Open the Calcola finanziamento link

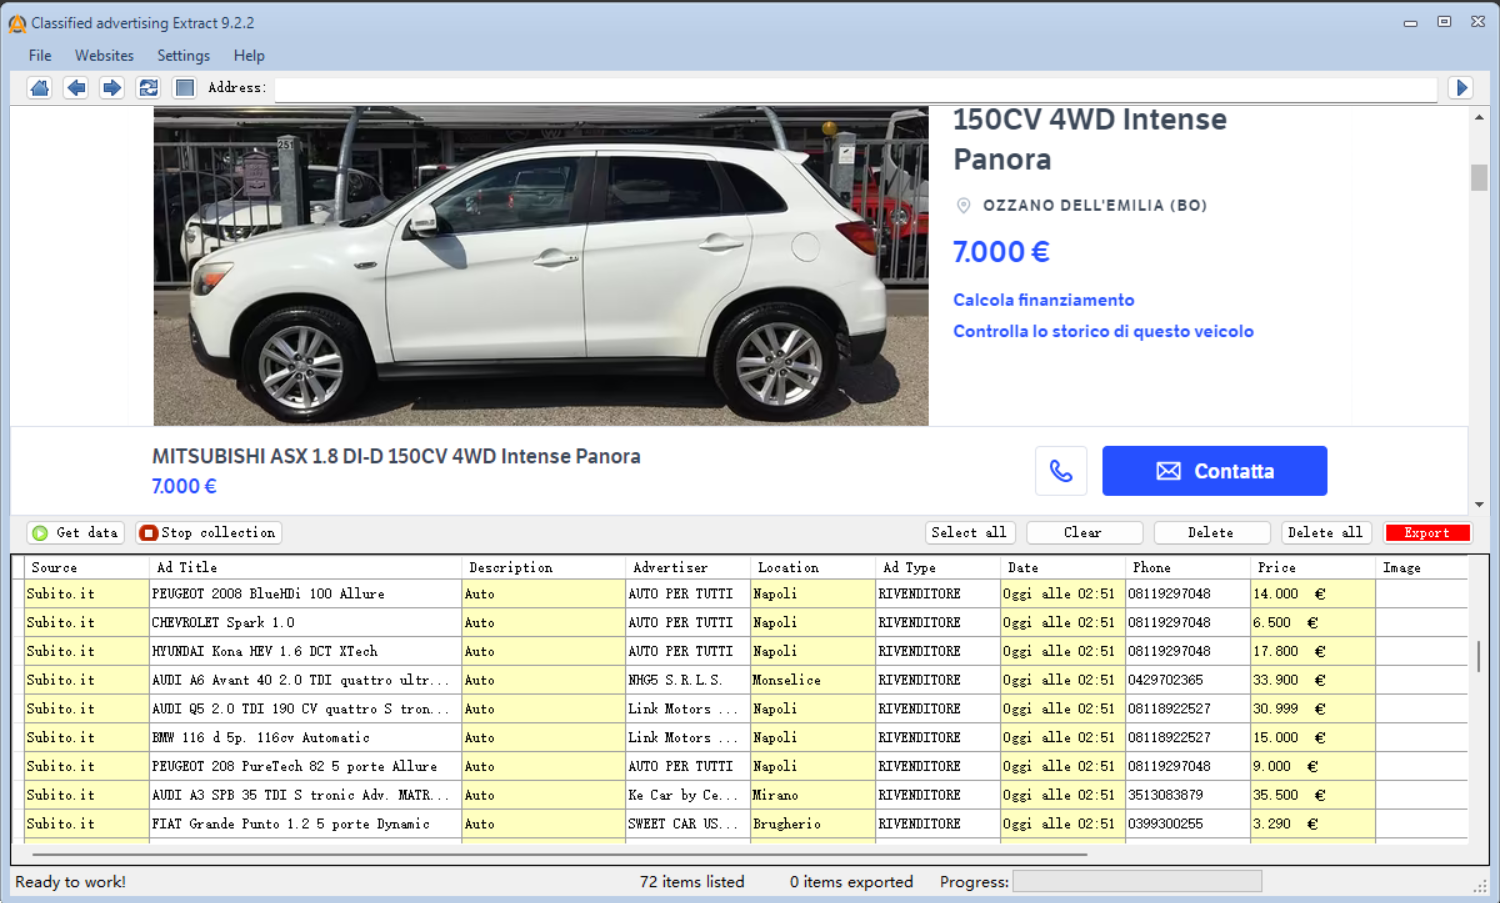(1043, 300)
